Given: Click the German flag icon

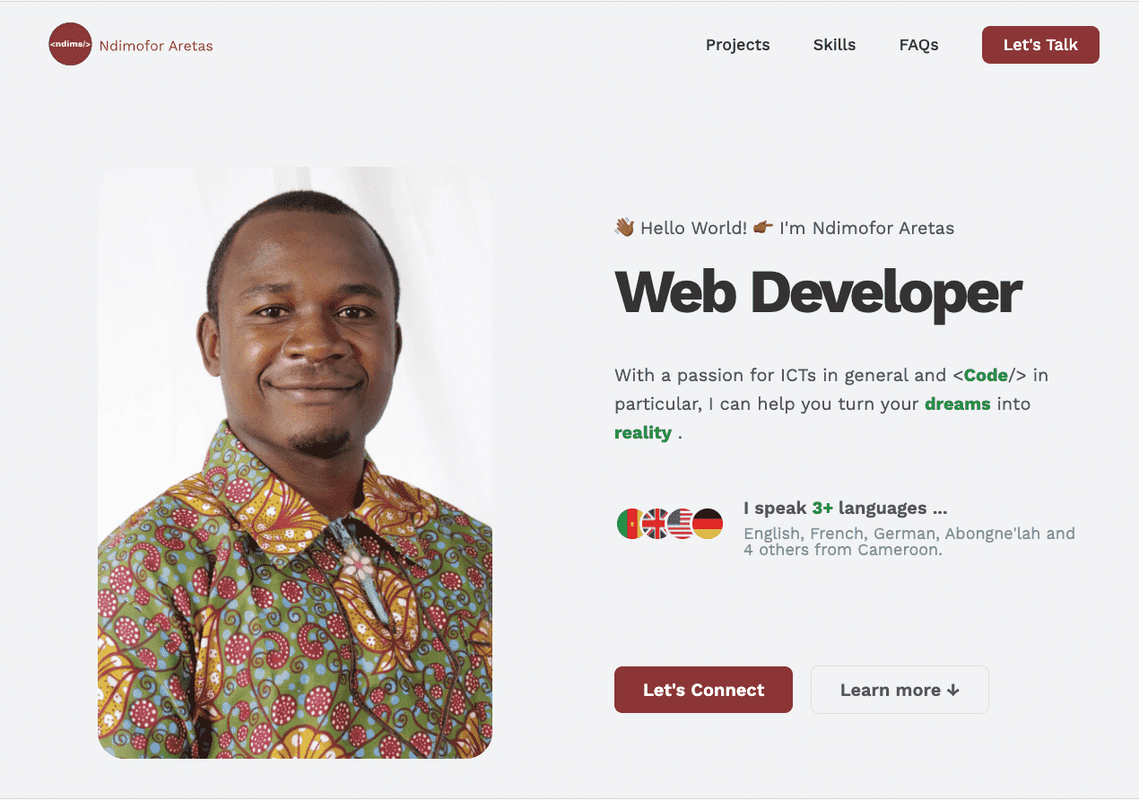Looking at the screenshot, I should pyautogui.click(x=708, y=524).
